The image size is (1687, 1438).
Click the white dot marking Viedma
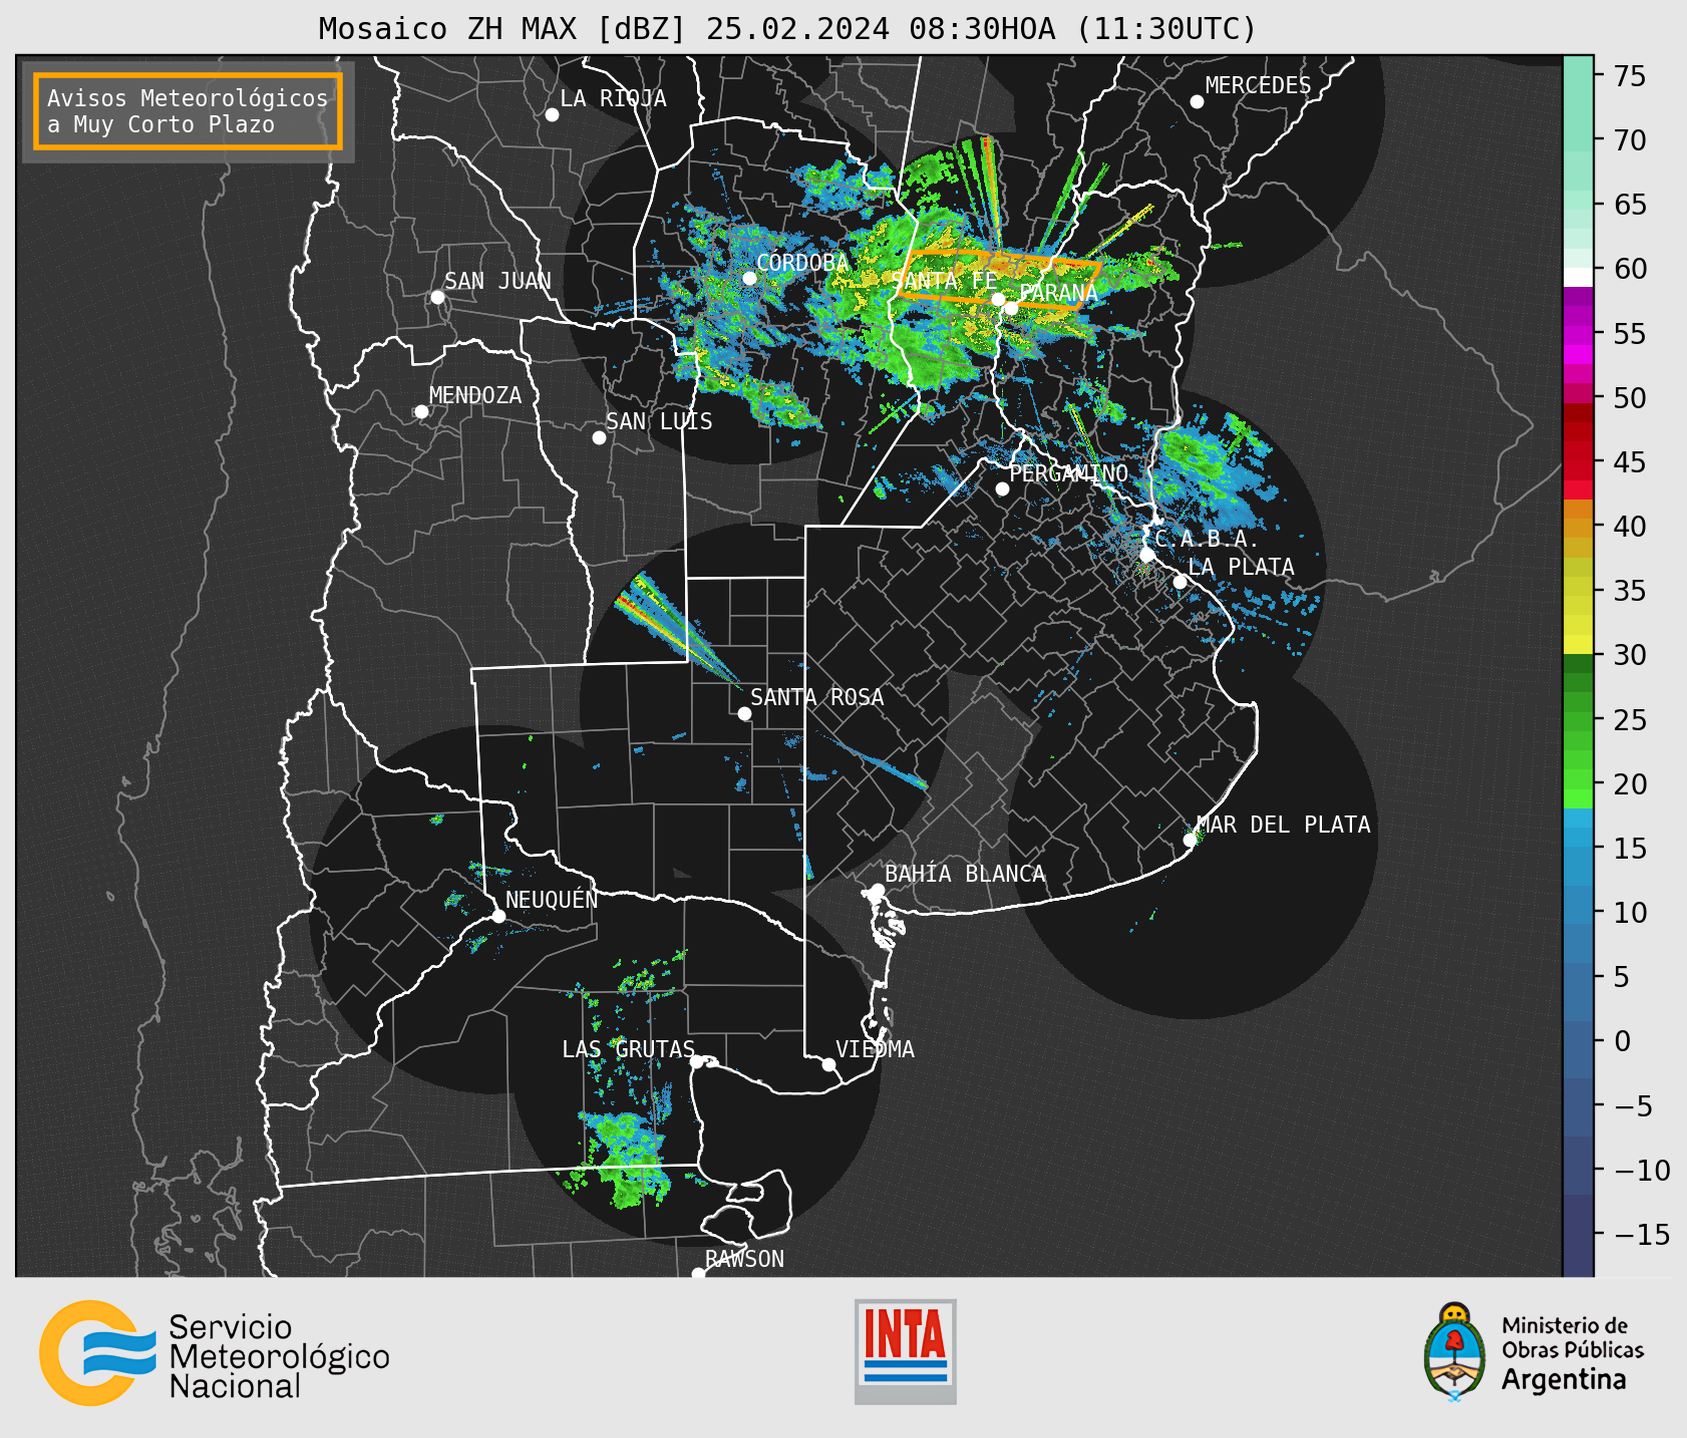pos(828,1064)
